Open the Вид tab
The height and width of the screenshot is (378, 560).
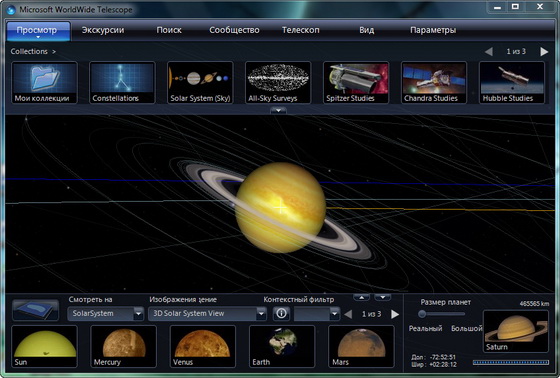click(x=366, y=30)
